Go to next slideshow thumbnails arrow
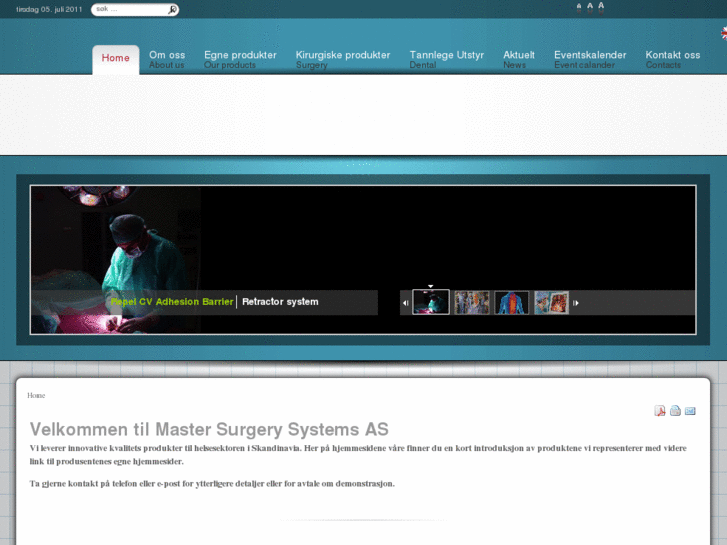This screenshot has height=545, width=727. point(576,303)
